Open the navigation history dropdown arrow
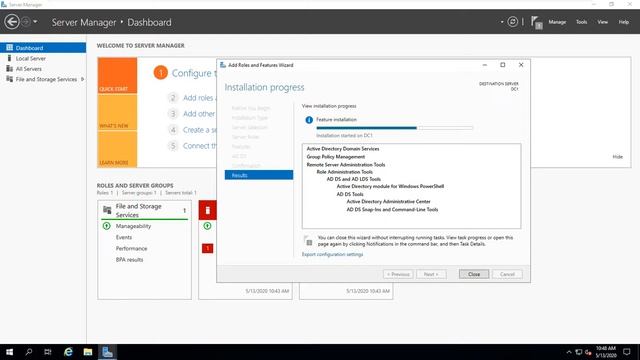Screen dimensions: 640x360 pos(36,22)
